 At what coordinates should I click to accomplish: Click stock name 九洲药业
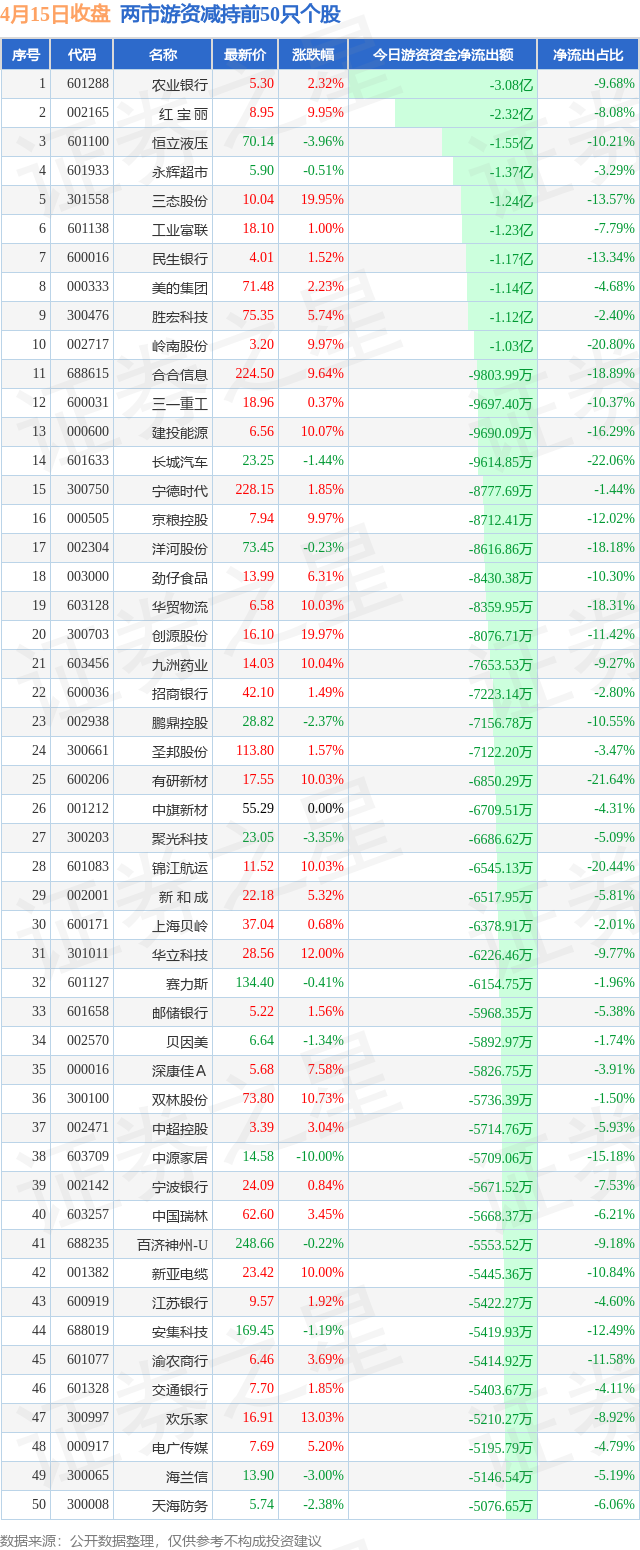click(x=180, y=664)
